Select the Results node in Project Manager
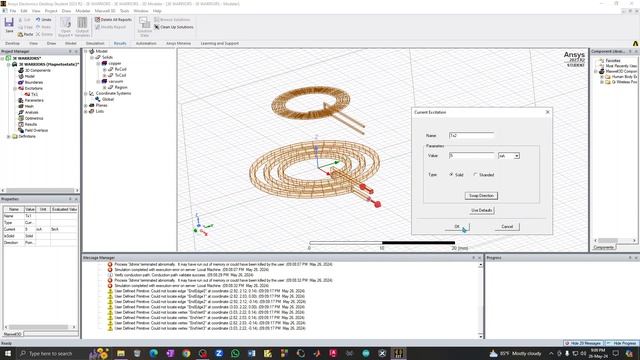 (x=28, y=124)
